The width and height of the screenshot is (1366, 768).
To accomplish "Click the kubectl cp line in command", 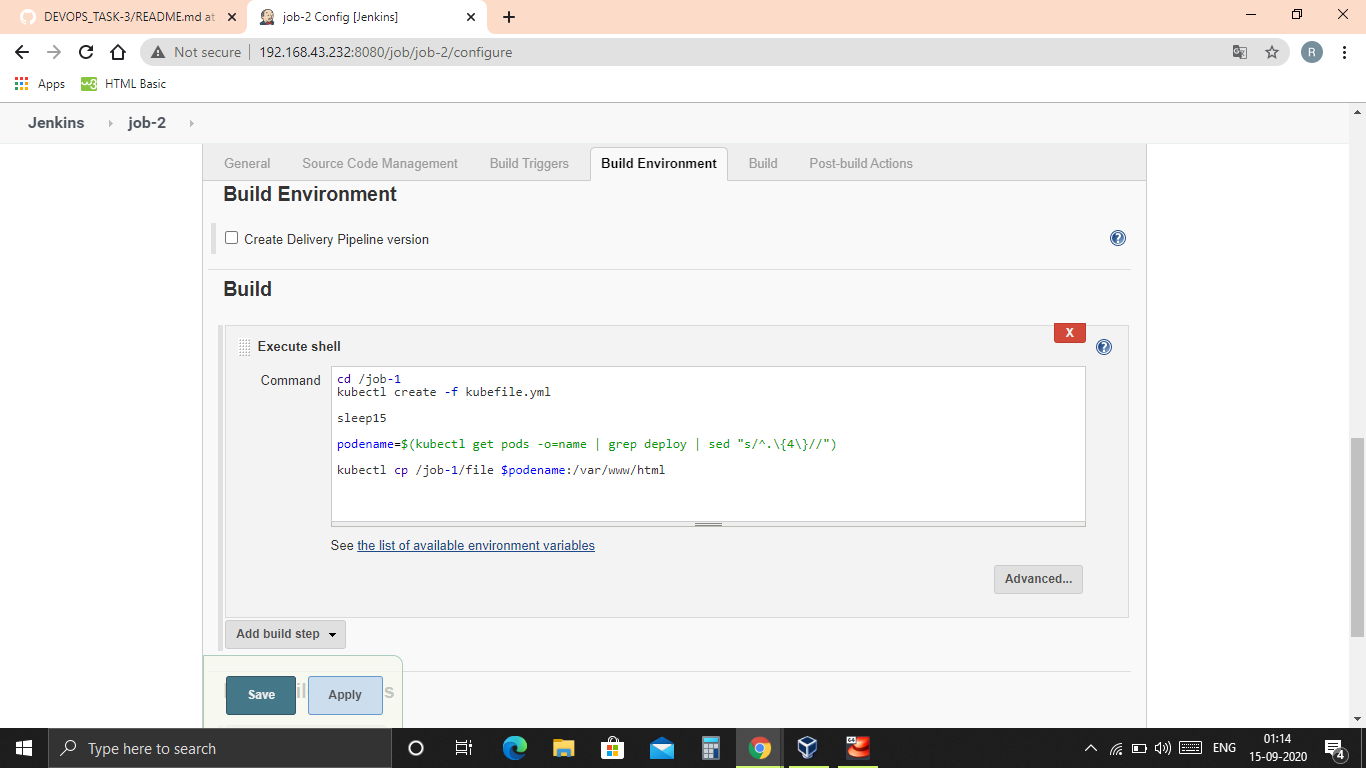I will (x=501, y=470).
